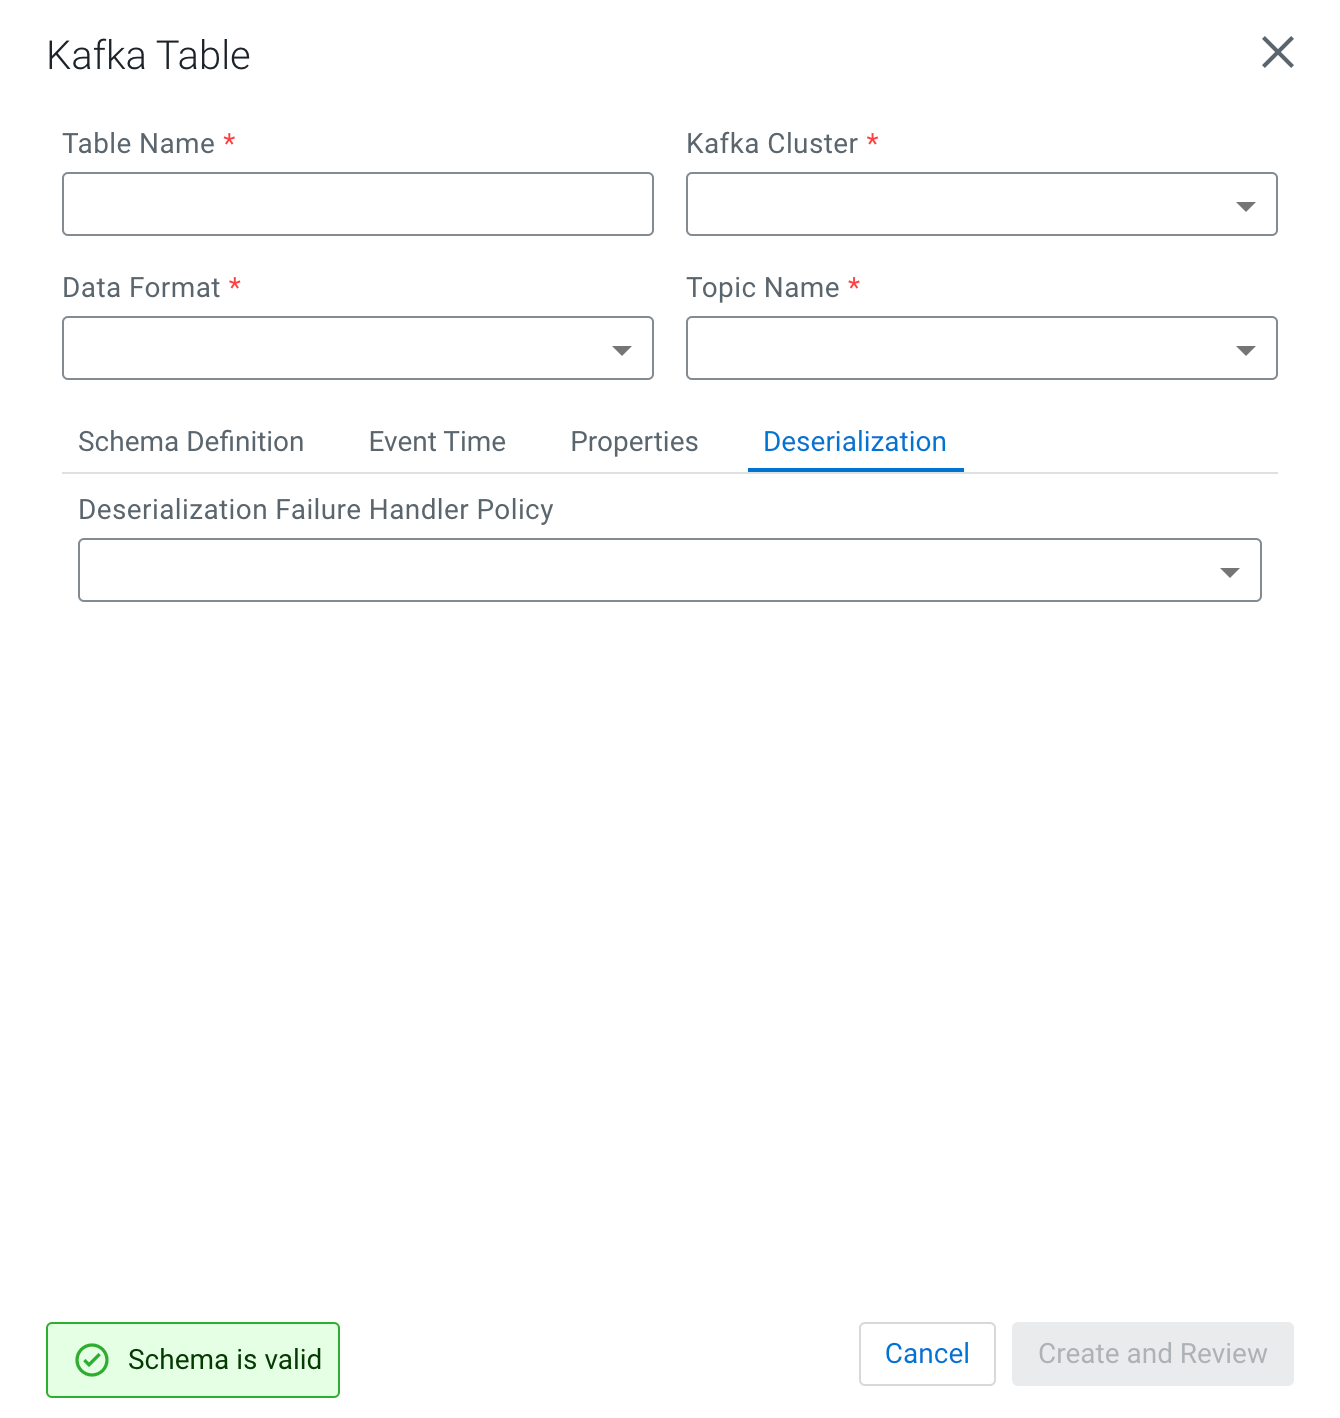Focus the Table Name text field

(358, 204)
